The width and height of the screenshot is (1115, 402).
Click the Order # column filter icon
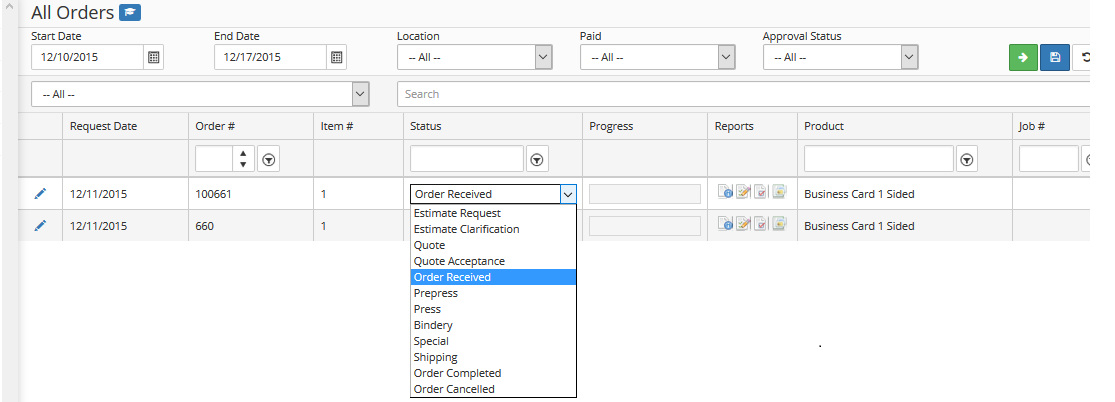tap(268, 161)
